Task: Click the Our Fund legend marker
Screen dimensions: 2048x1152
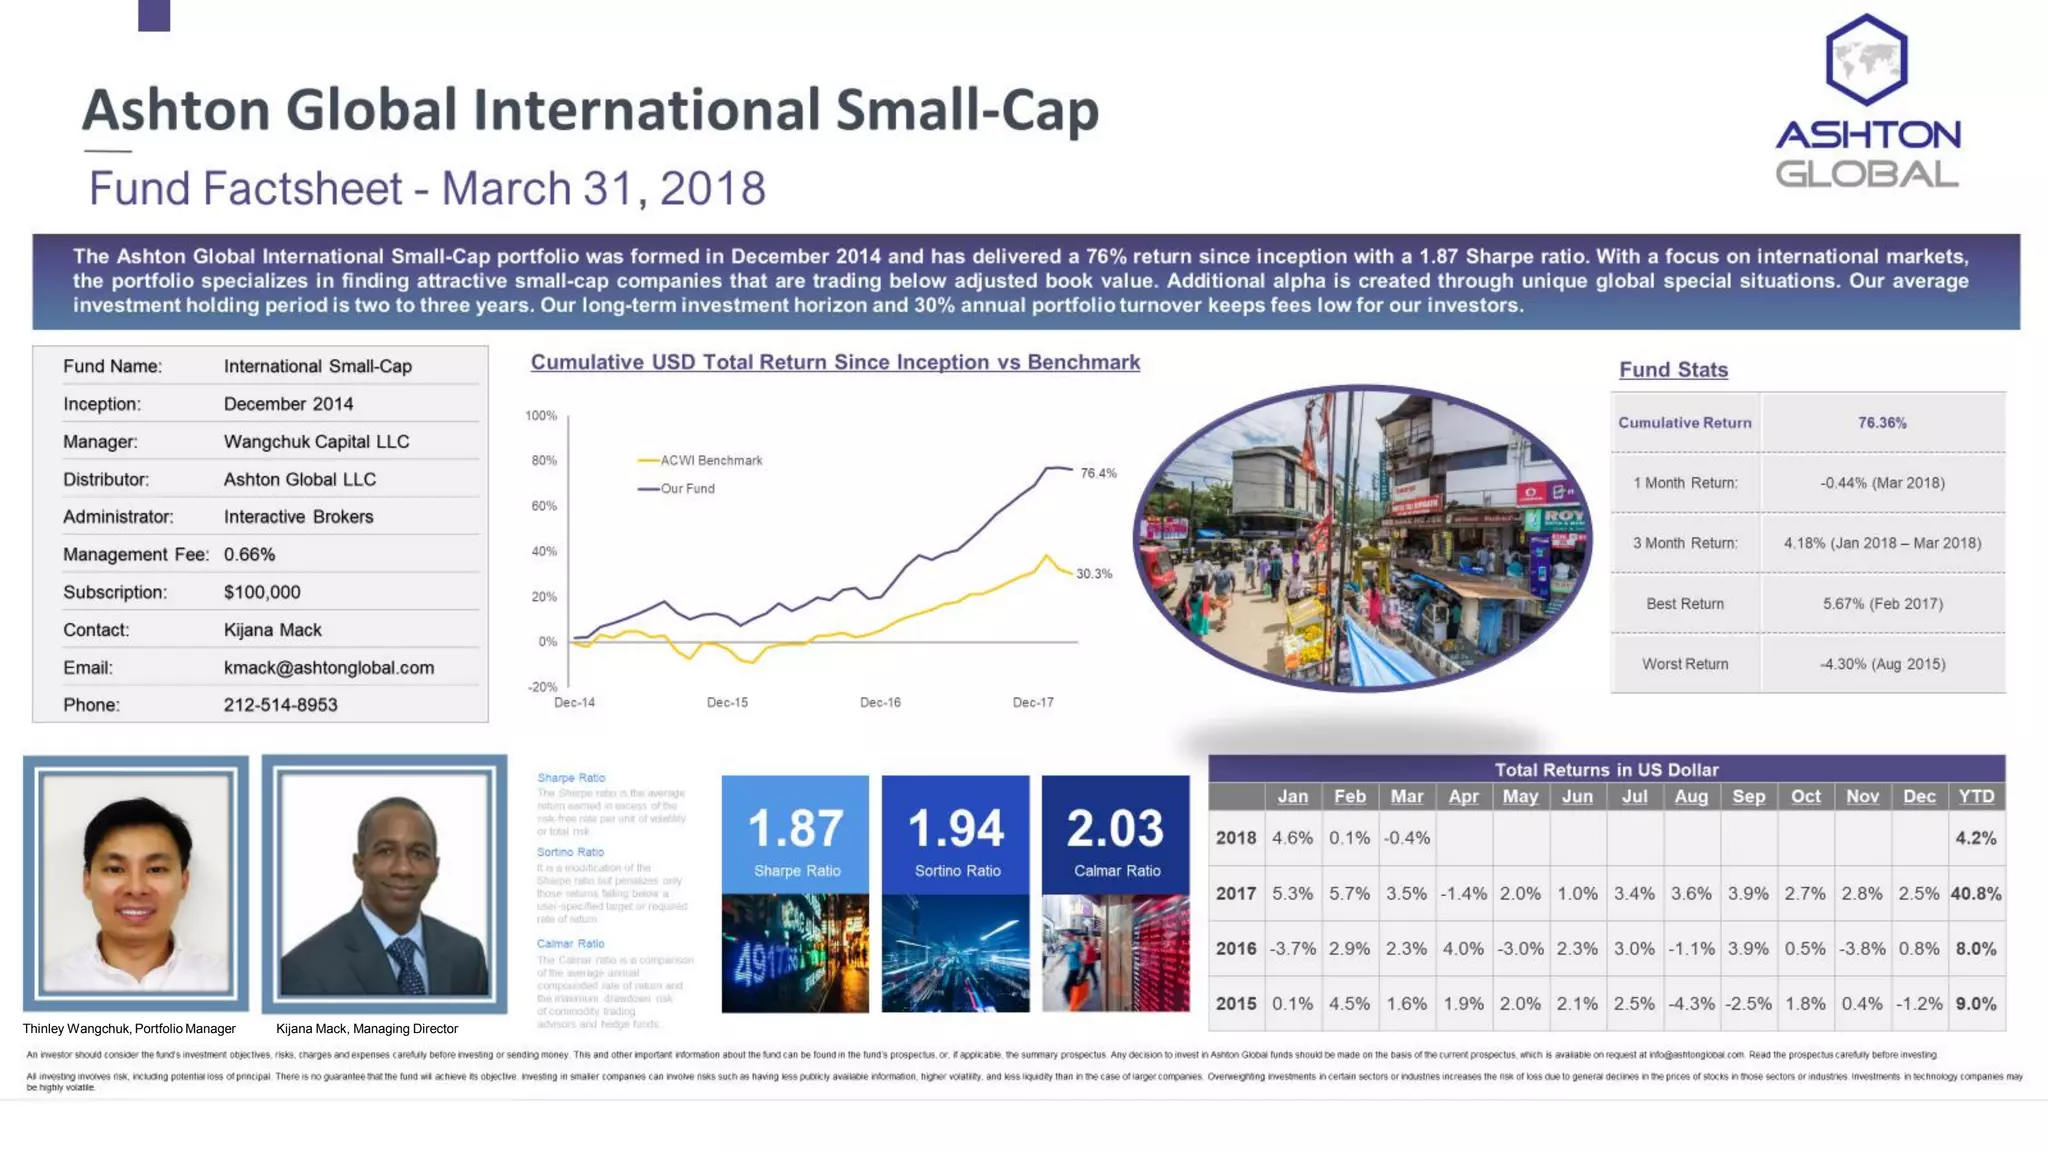Action: [648, 489]
